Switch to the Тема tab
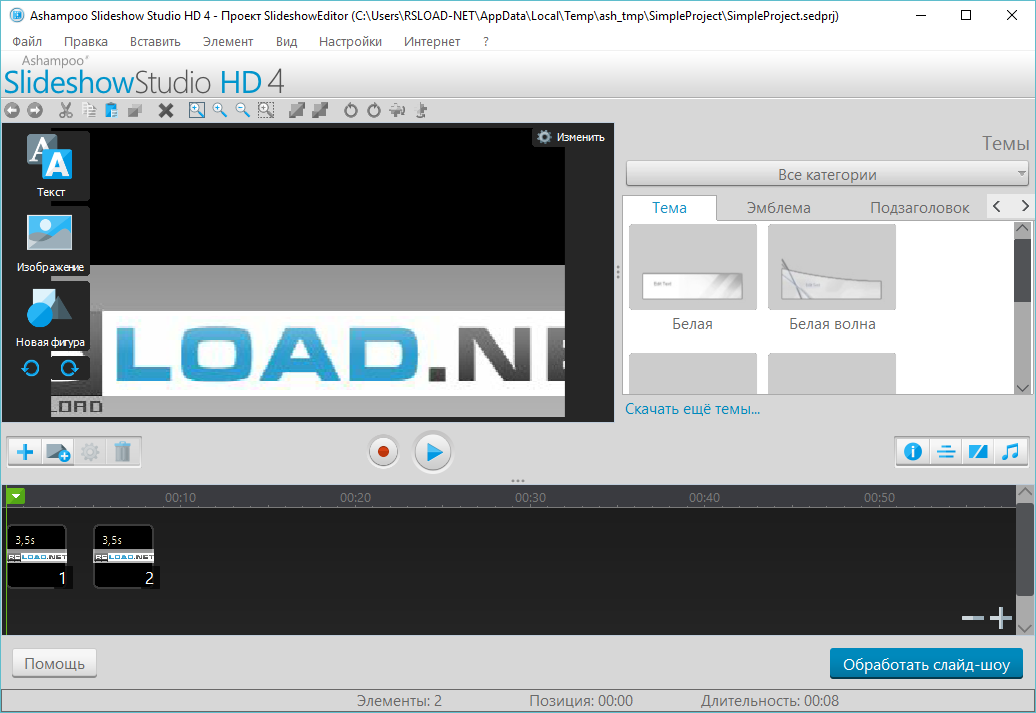The width and height of the screenshot is (1036, 713). pos(669,207)
